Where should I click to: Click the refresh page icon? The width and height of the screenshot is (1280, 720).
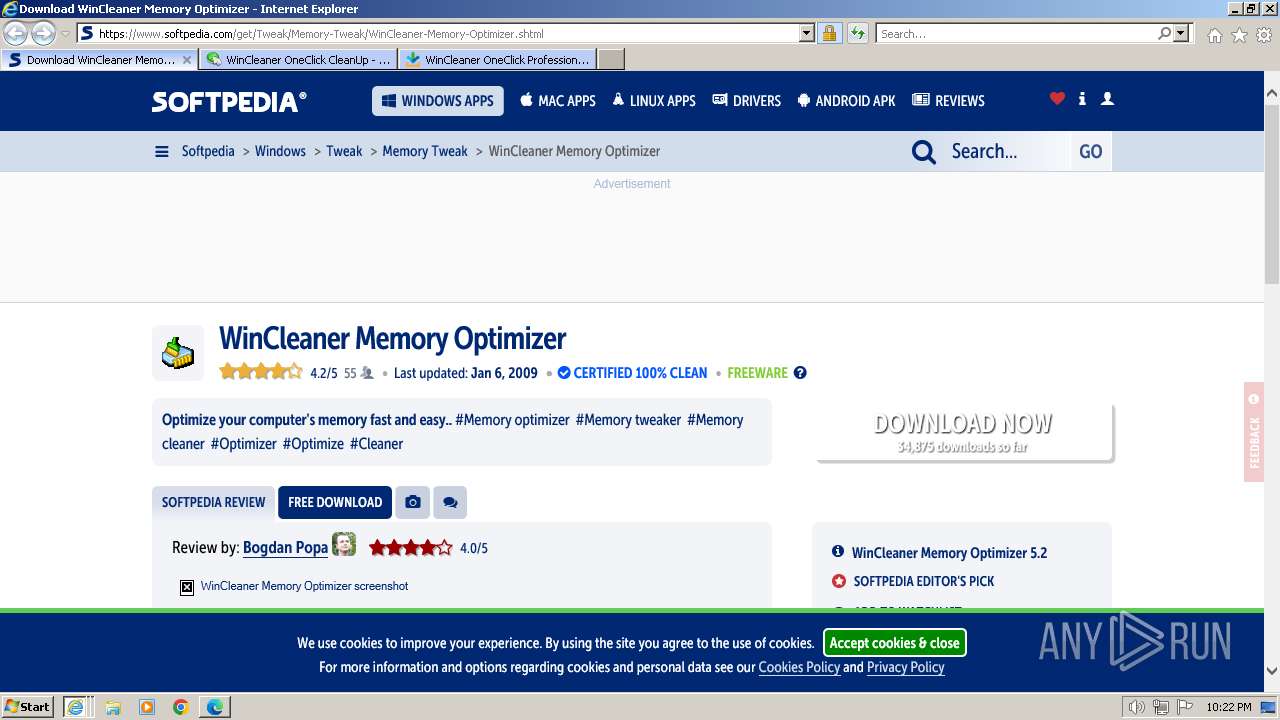tap(857, 33)
